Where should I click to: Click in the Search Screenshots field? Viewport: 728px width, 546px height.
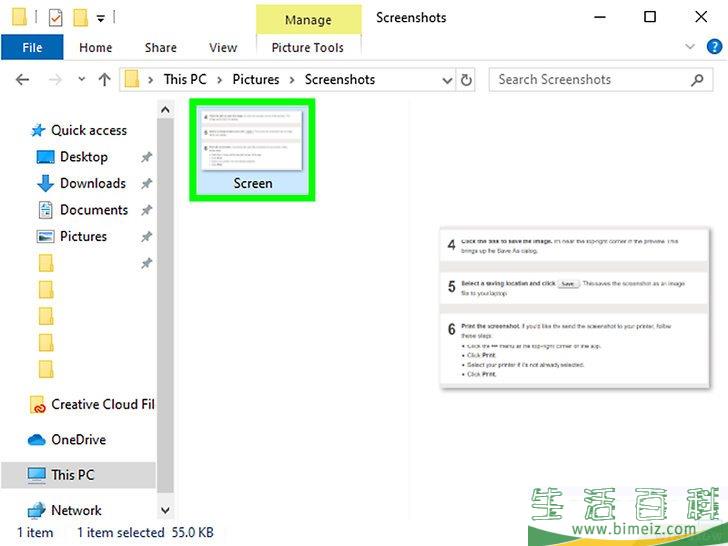tap(585, 80)
